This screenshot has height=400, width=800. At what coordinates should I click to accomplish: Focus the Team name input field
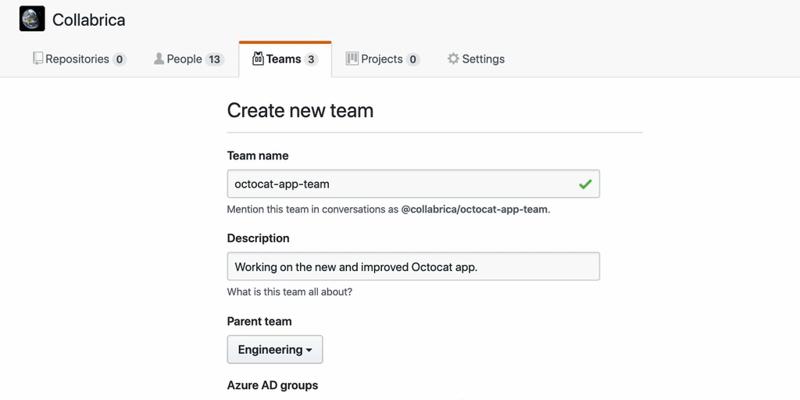click(x=400, y=184)
